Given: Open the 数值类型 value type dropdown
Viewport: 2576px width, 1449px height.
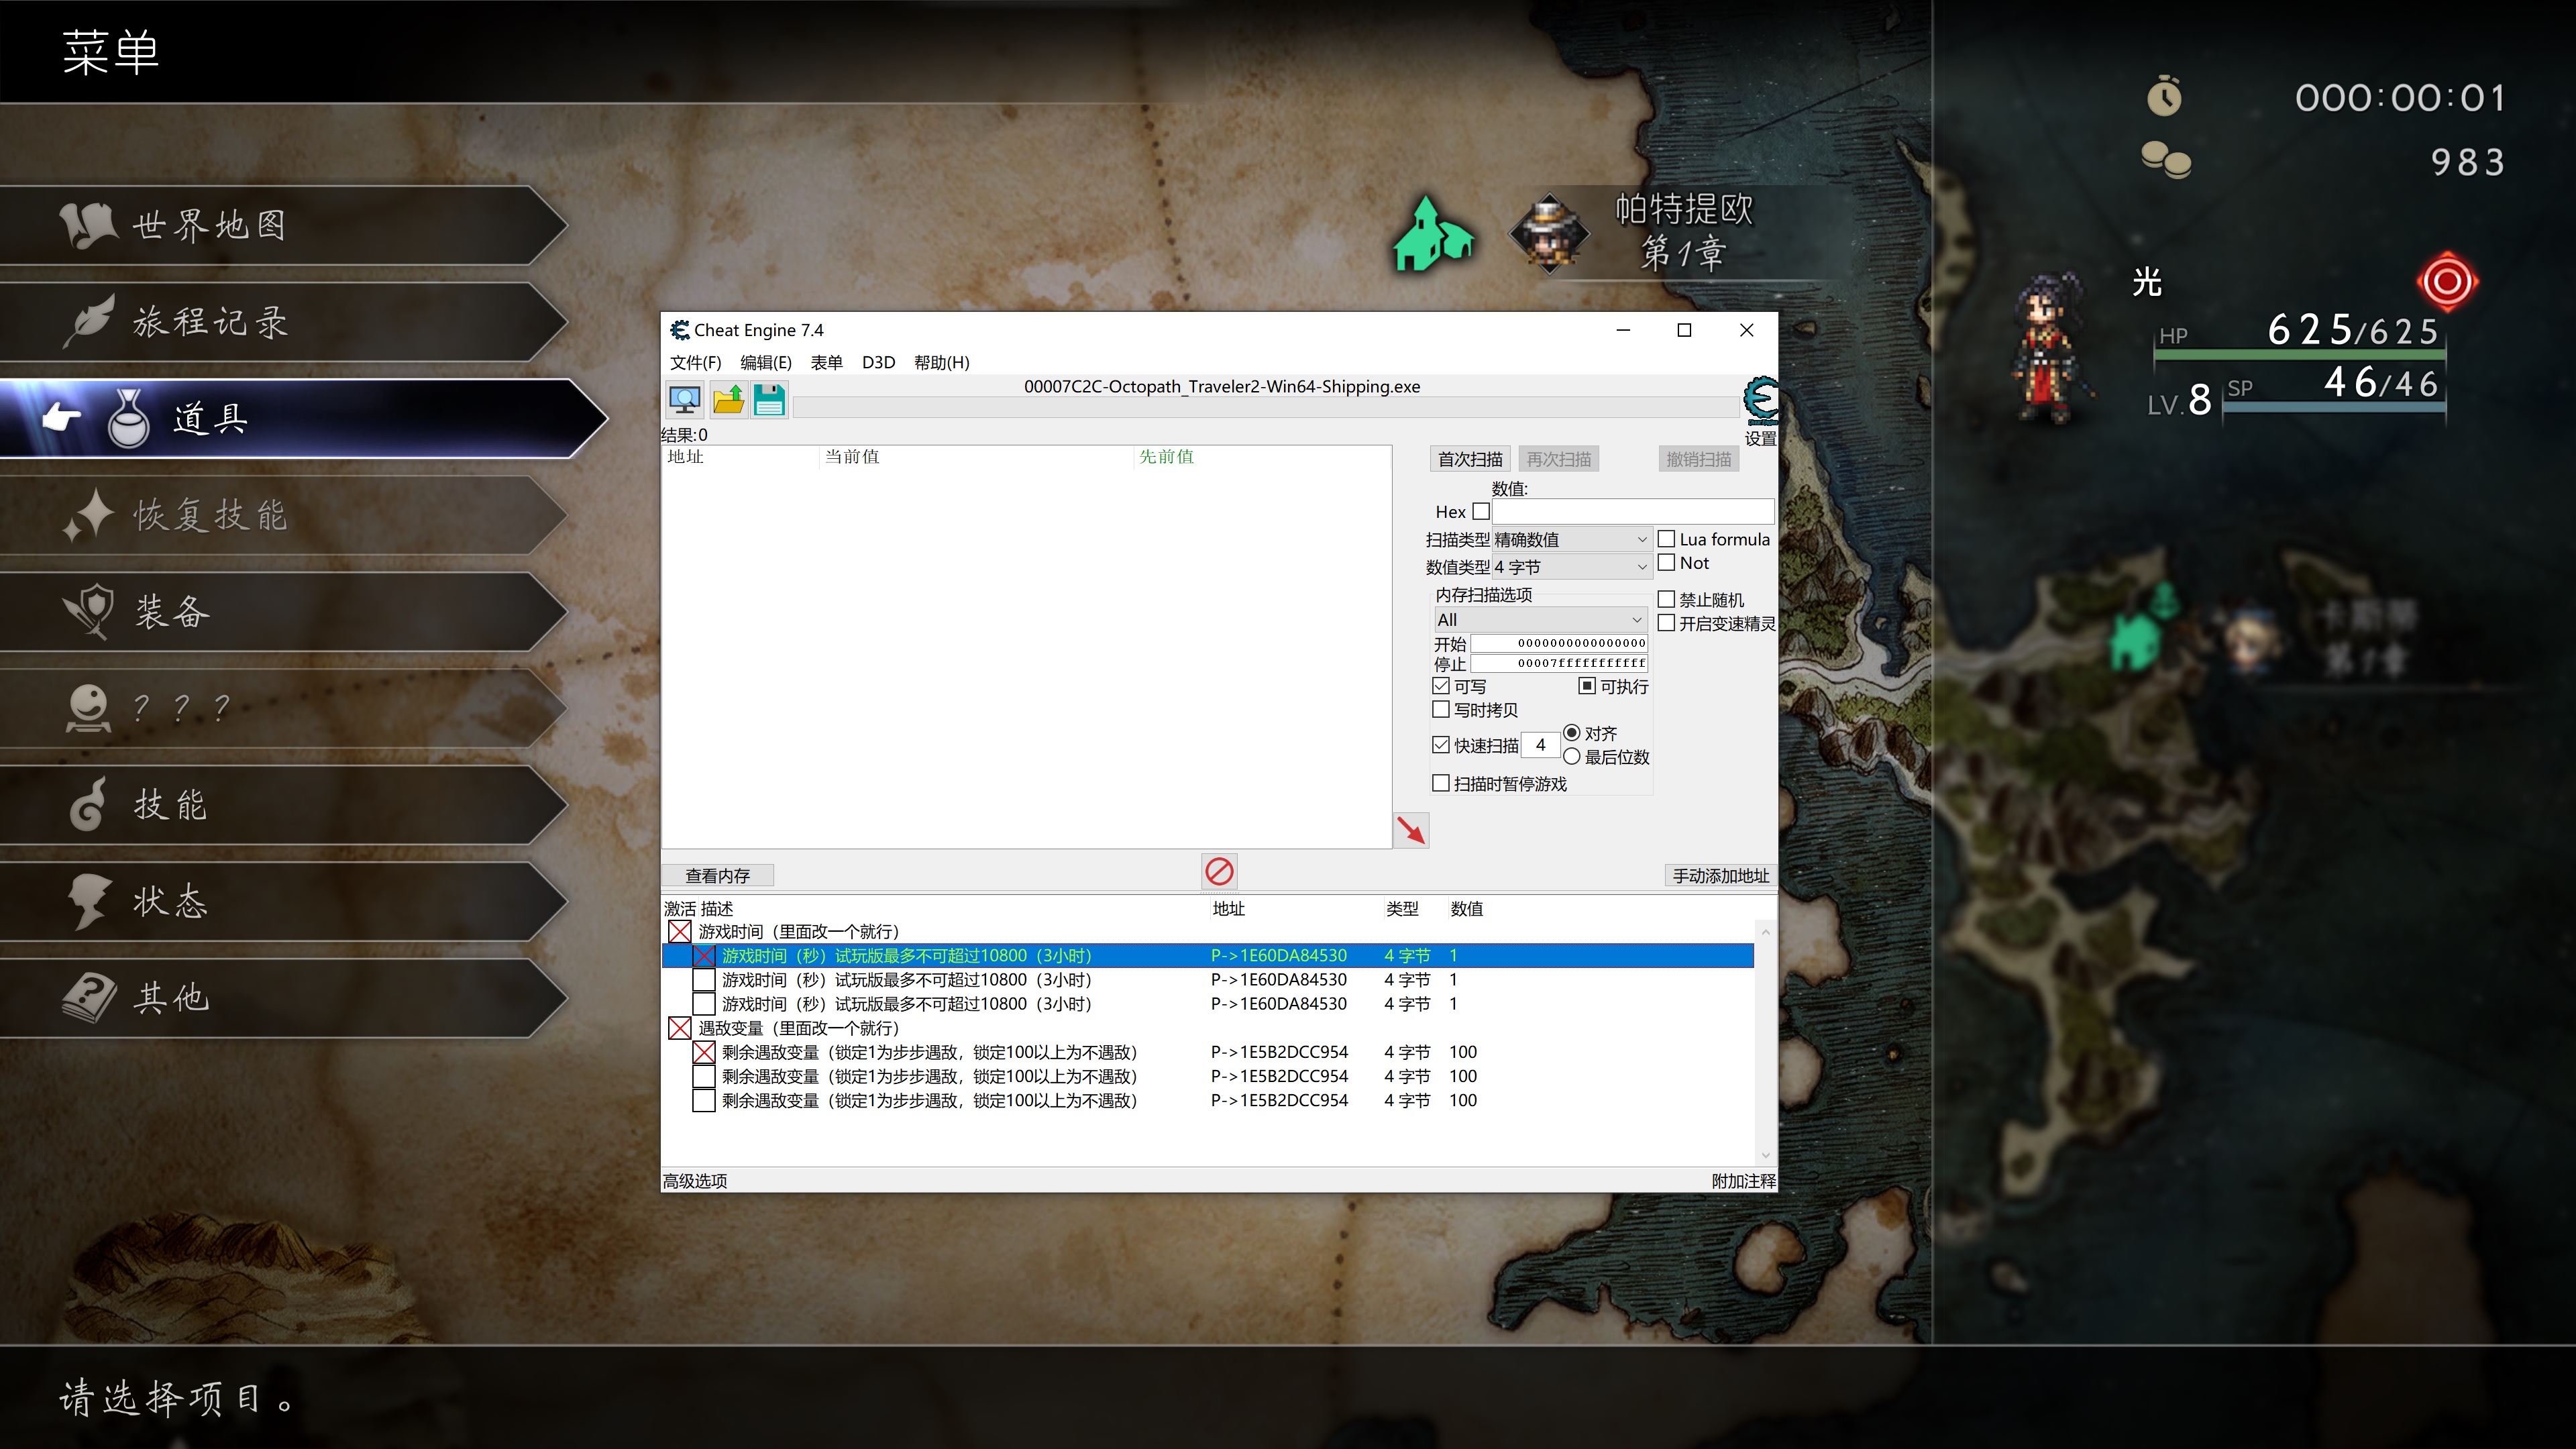Looking at the screenshot, I should (1571, 567).
